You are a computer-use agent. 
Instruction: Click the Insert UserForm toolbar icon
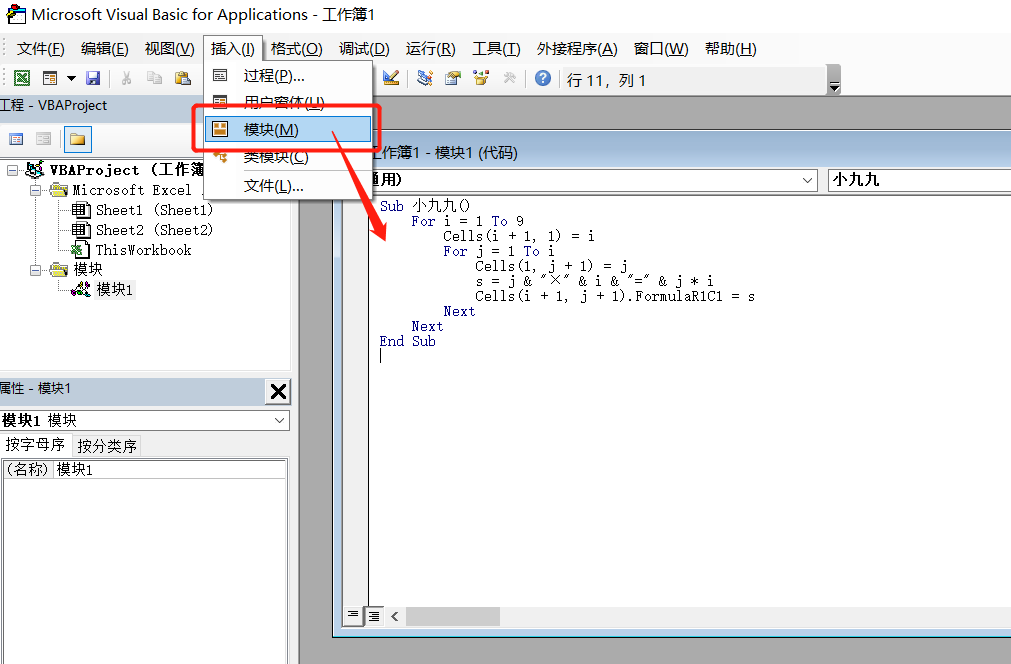[50, 78]
